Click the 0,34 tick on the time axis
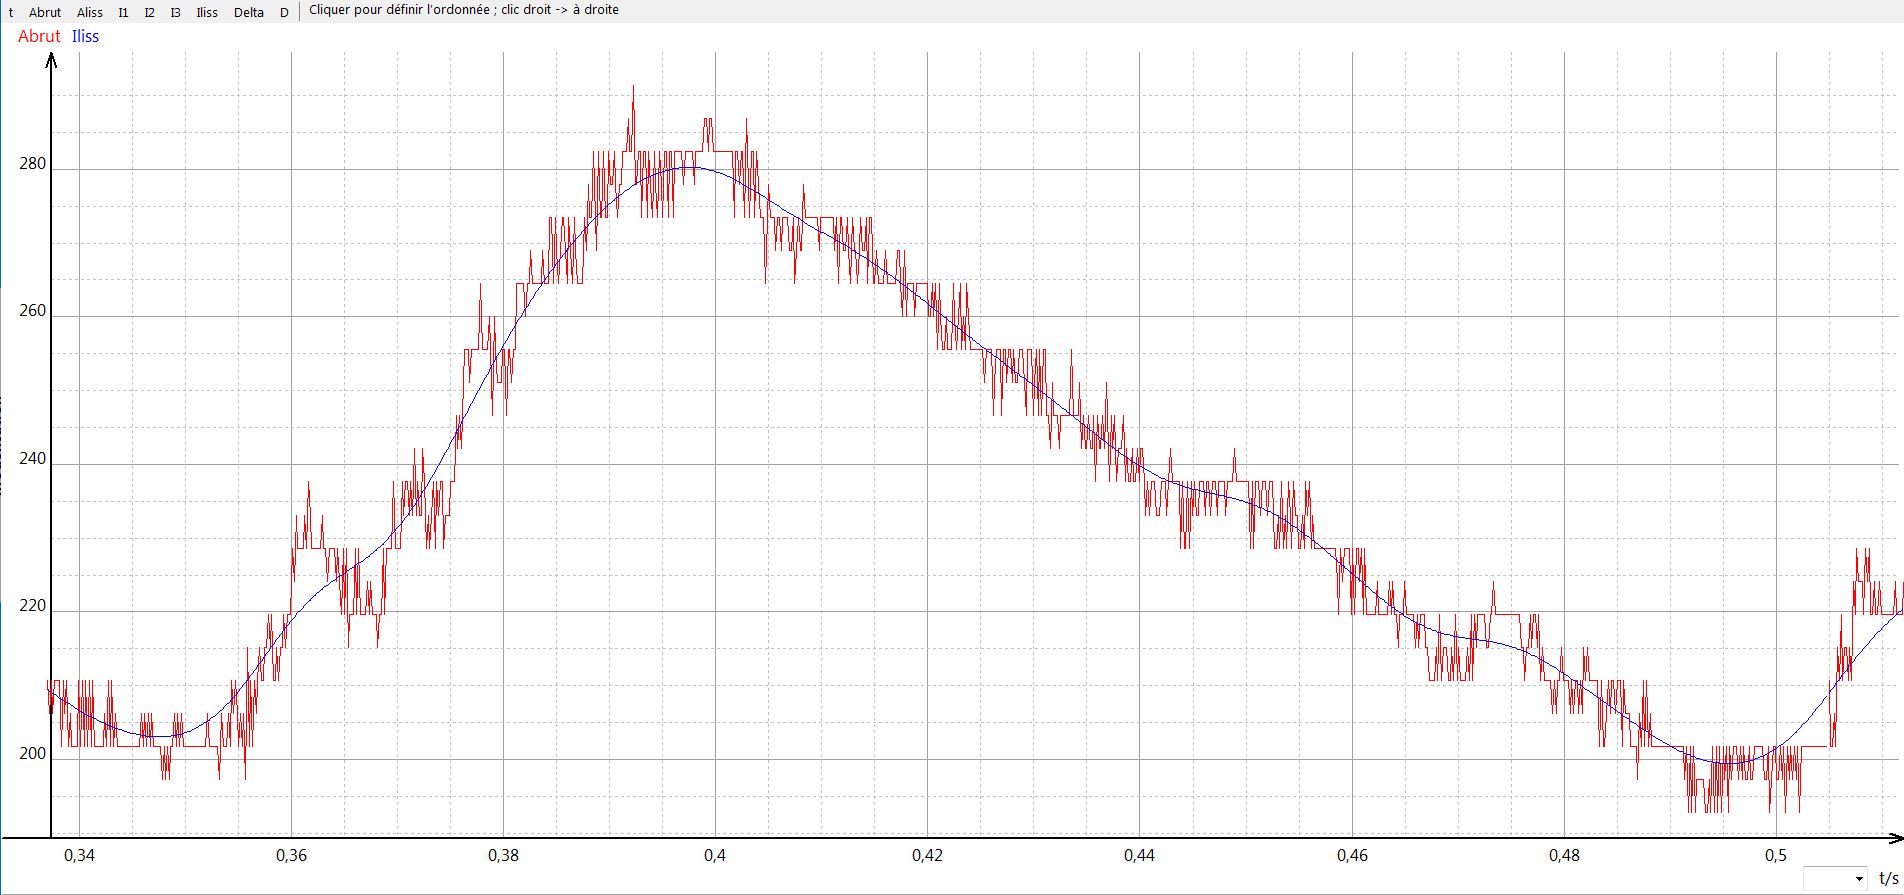 [79, 855]
